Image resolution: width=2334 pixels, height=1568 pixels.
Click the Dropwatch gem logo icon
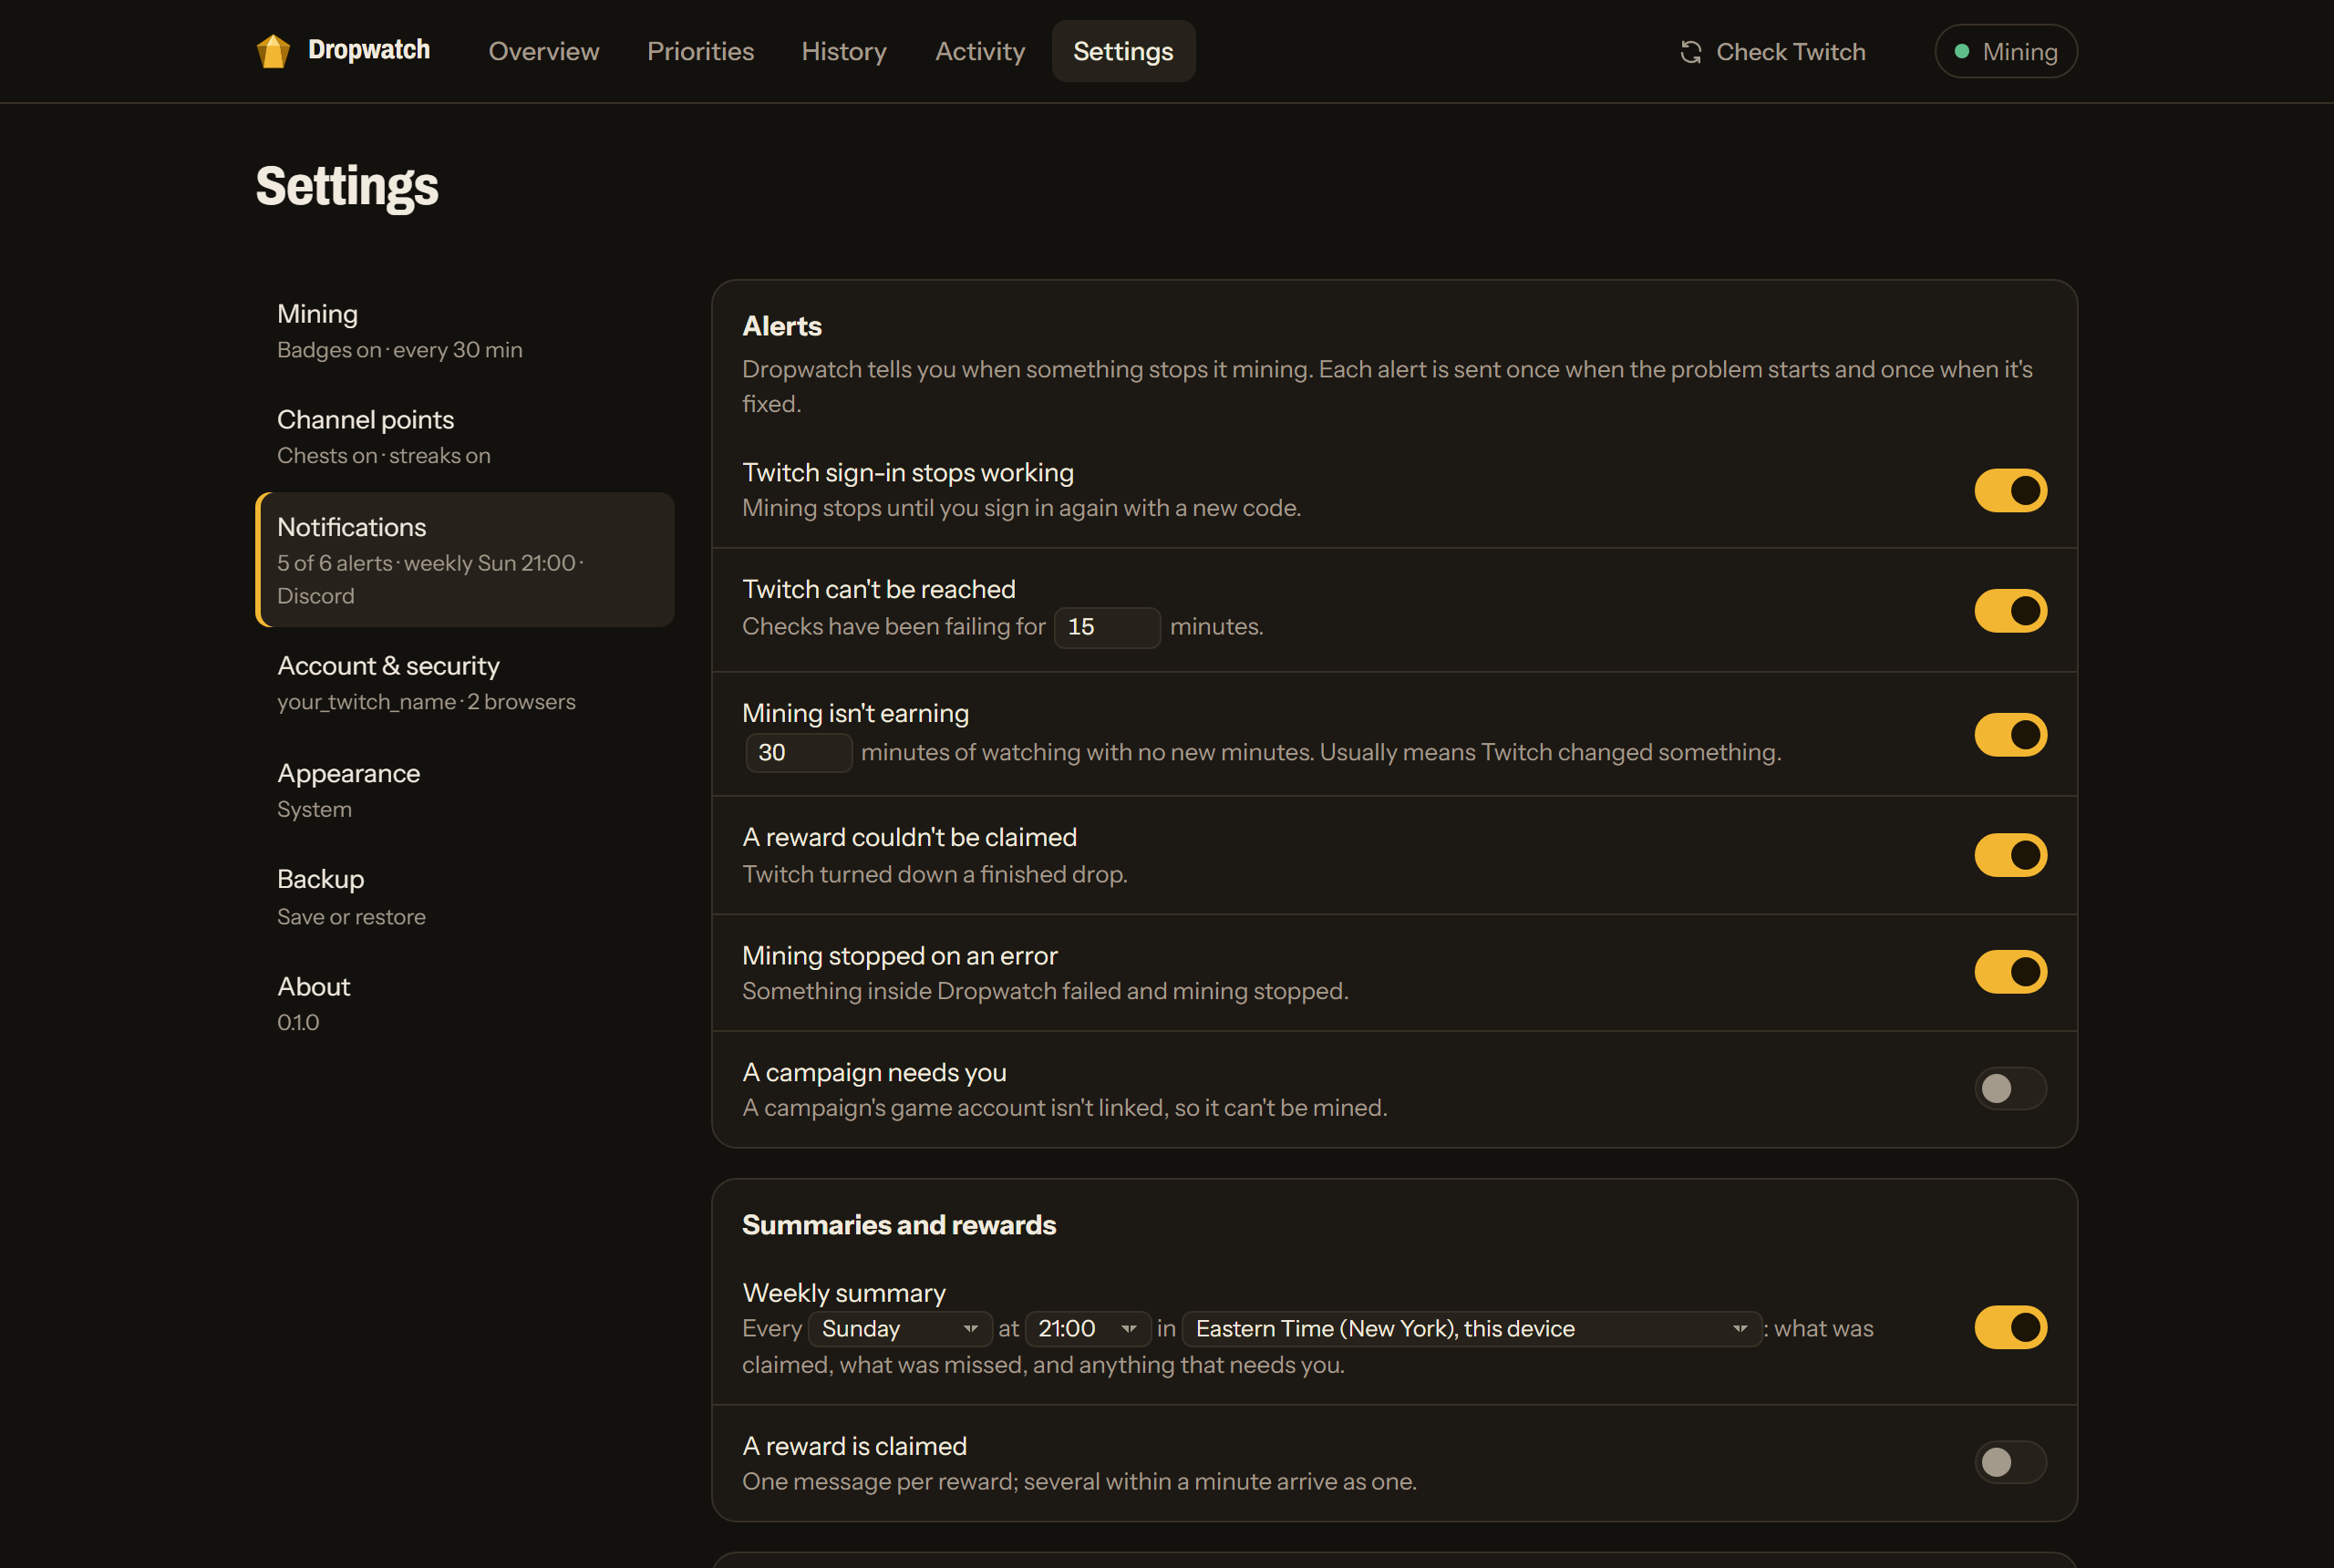pyautogui.click(x=273, y=51)
